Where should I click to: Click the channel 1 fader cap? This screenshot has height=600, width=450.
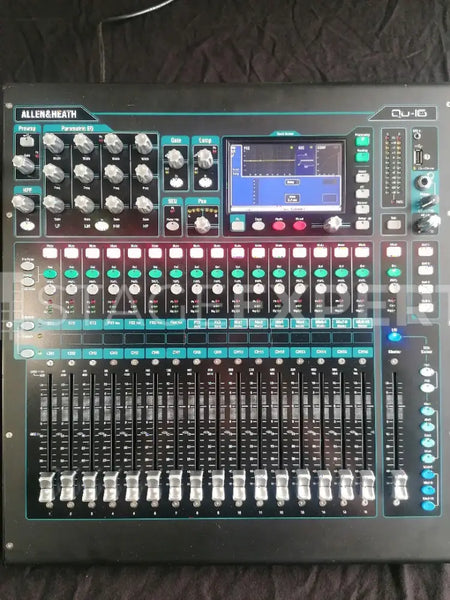(x=47, y=488)
